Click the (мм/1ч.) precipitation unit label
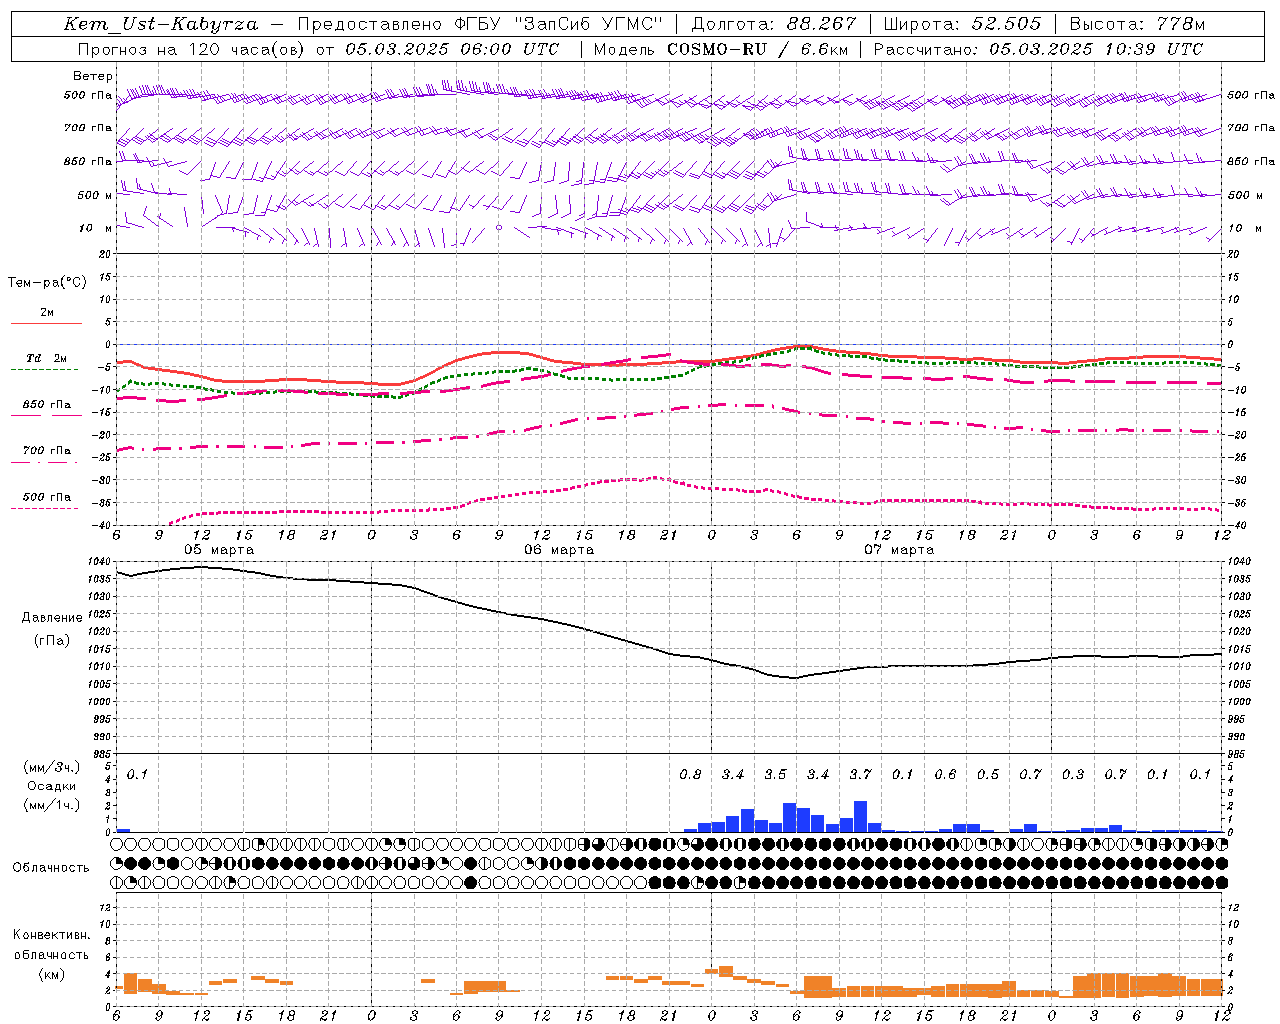 50,806
